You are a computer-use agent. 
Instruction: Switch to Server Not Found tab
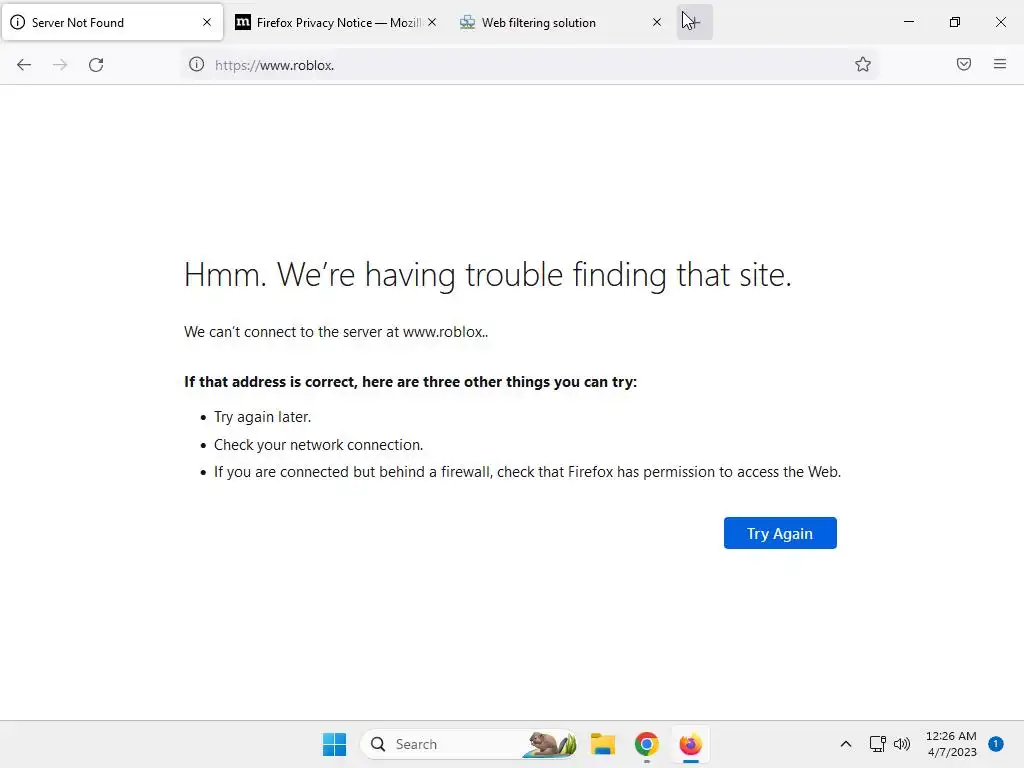tap(112, 22)
